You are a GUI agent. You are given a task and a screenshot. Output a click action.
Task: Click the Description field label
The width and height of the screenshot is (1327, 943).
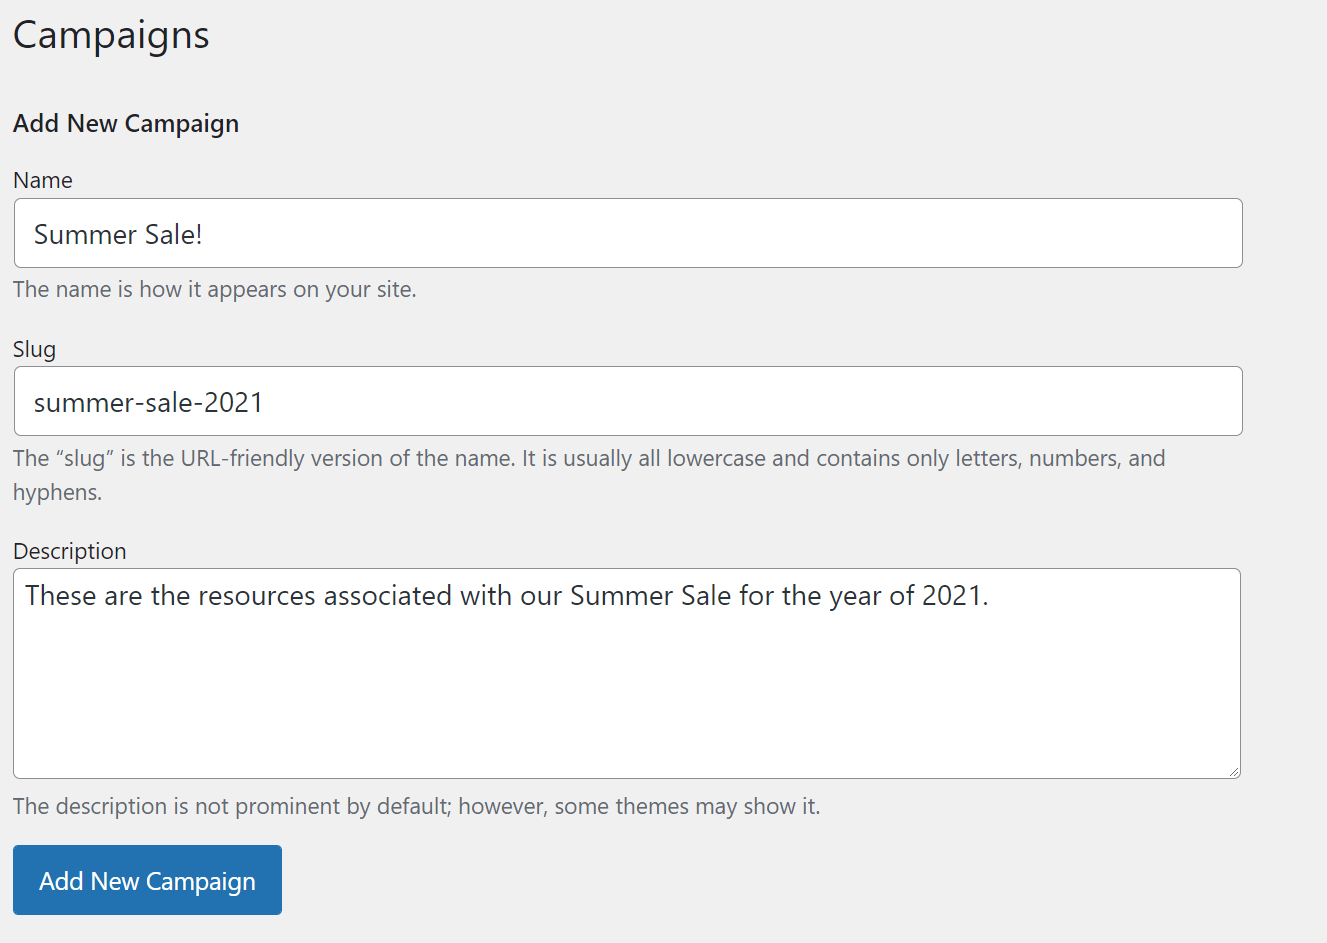(x=70, y=552)
